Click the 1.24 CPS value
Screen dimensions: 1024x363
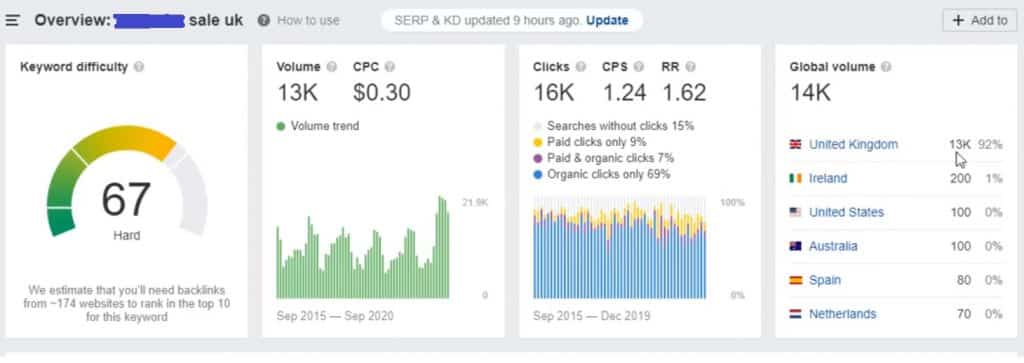pos(624,93)
